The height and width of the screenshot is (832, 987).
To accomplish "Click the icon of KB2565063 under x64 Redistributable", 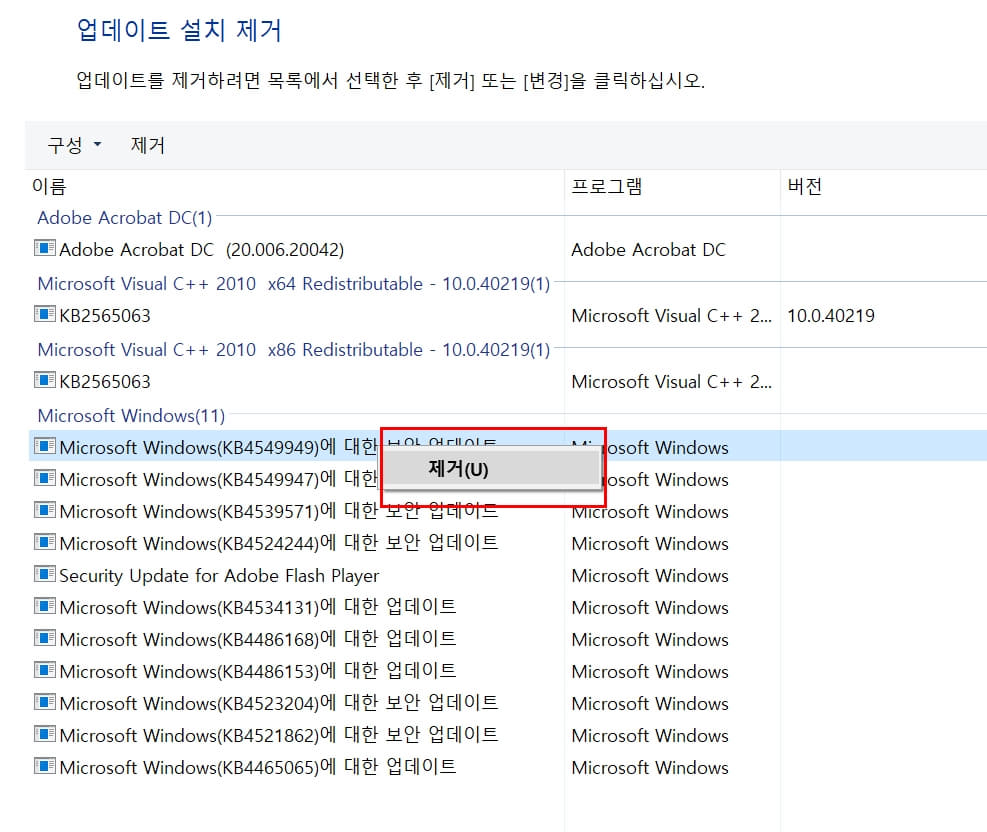I will coord(45,315).
